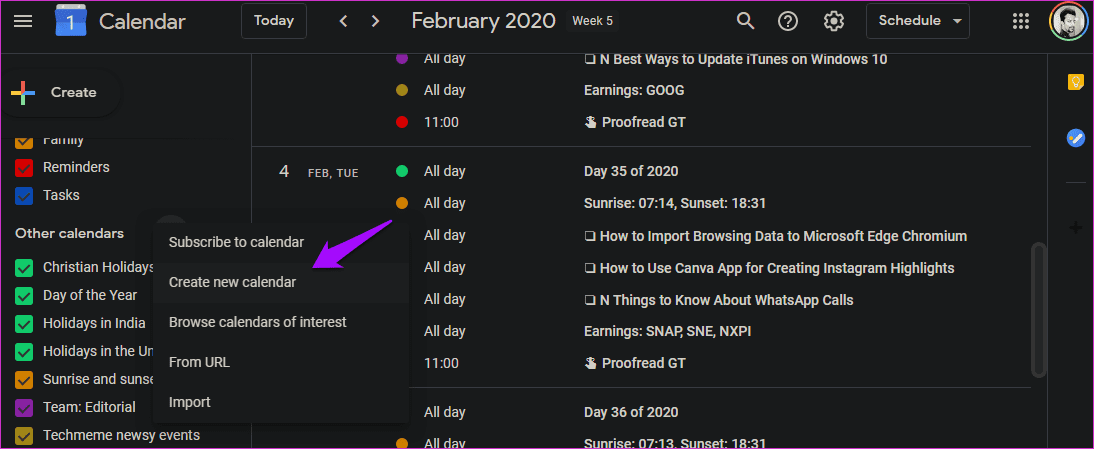The image size is (1094, 449).
Task: Open calendar search
Action: 746,21
